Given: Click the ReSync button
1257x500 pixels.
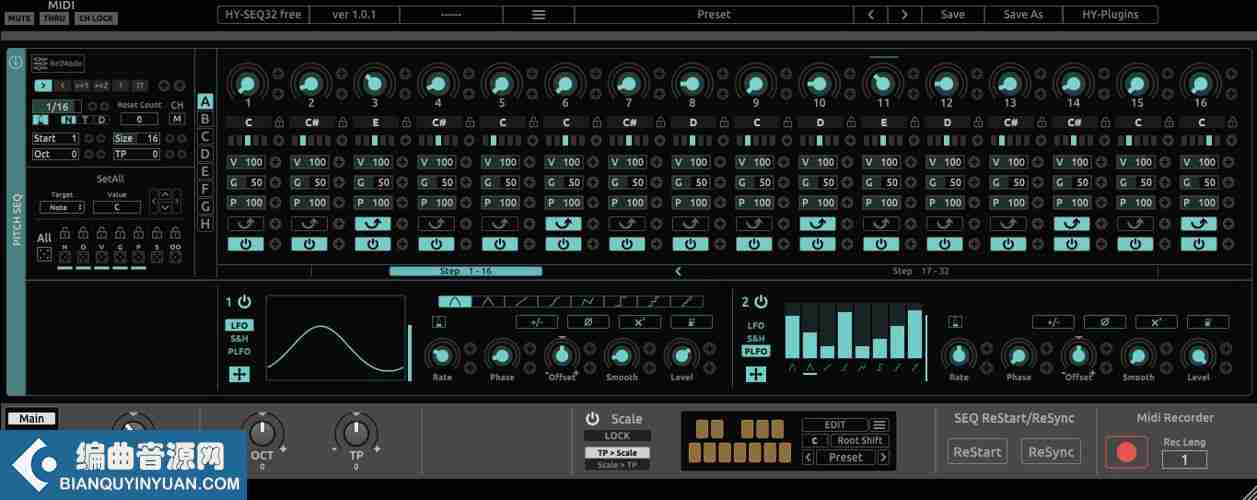Looking at the screenshot, I should point(1051,451).
